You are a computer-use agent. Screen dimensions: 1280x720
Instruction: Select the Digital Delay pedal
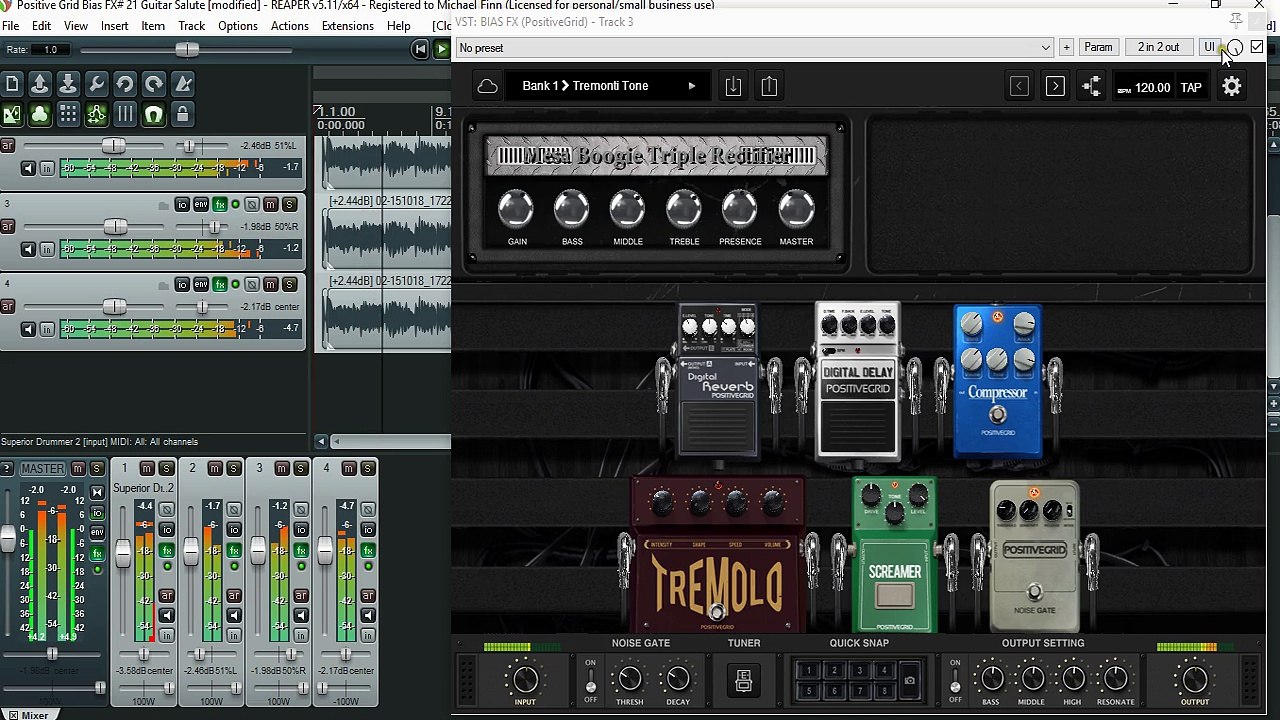coord(858,383)
